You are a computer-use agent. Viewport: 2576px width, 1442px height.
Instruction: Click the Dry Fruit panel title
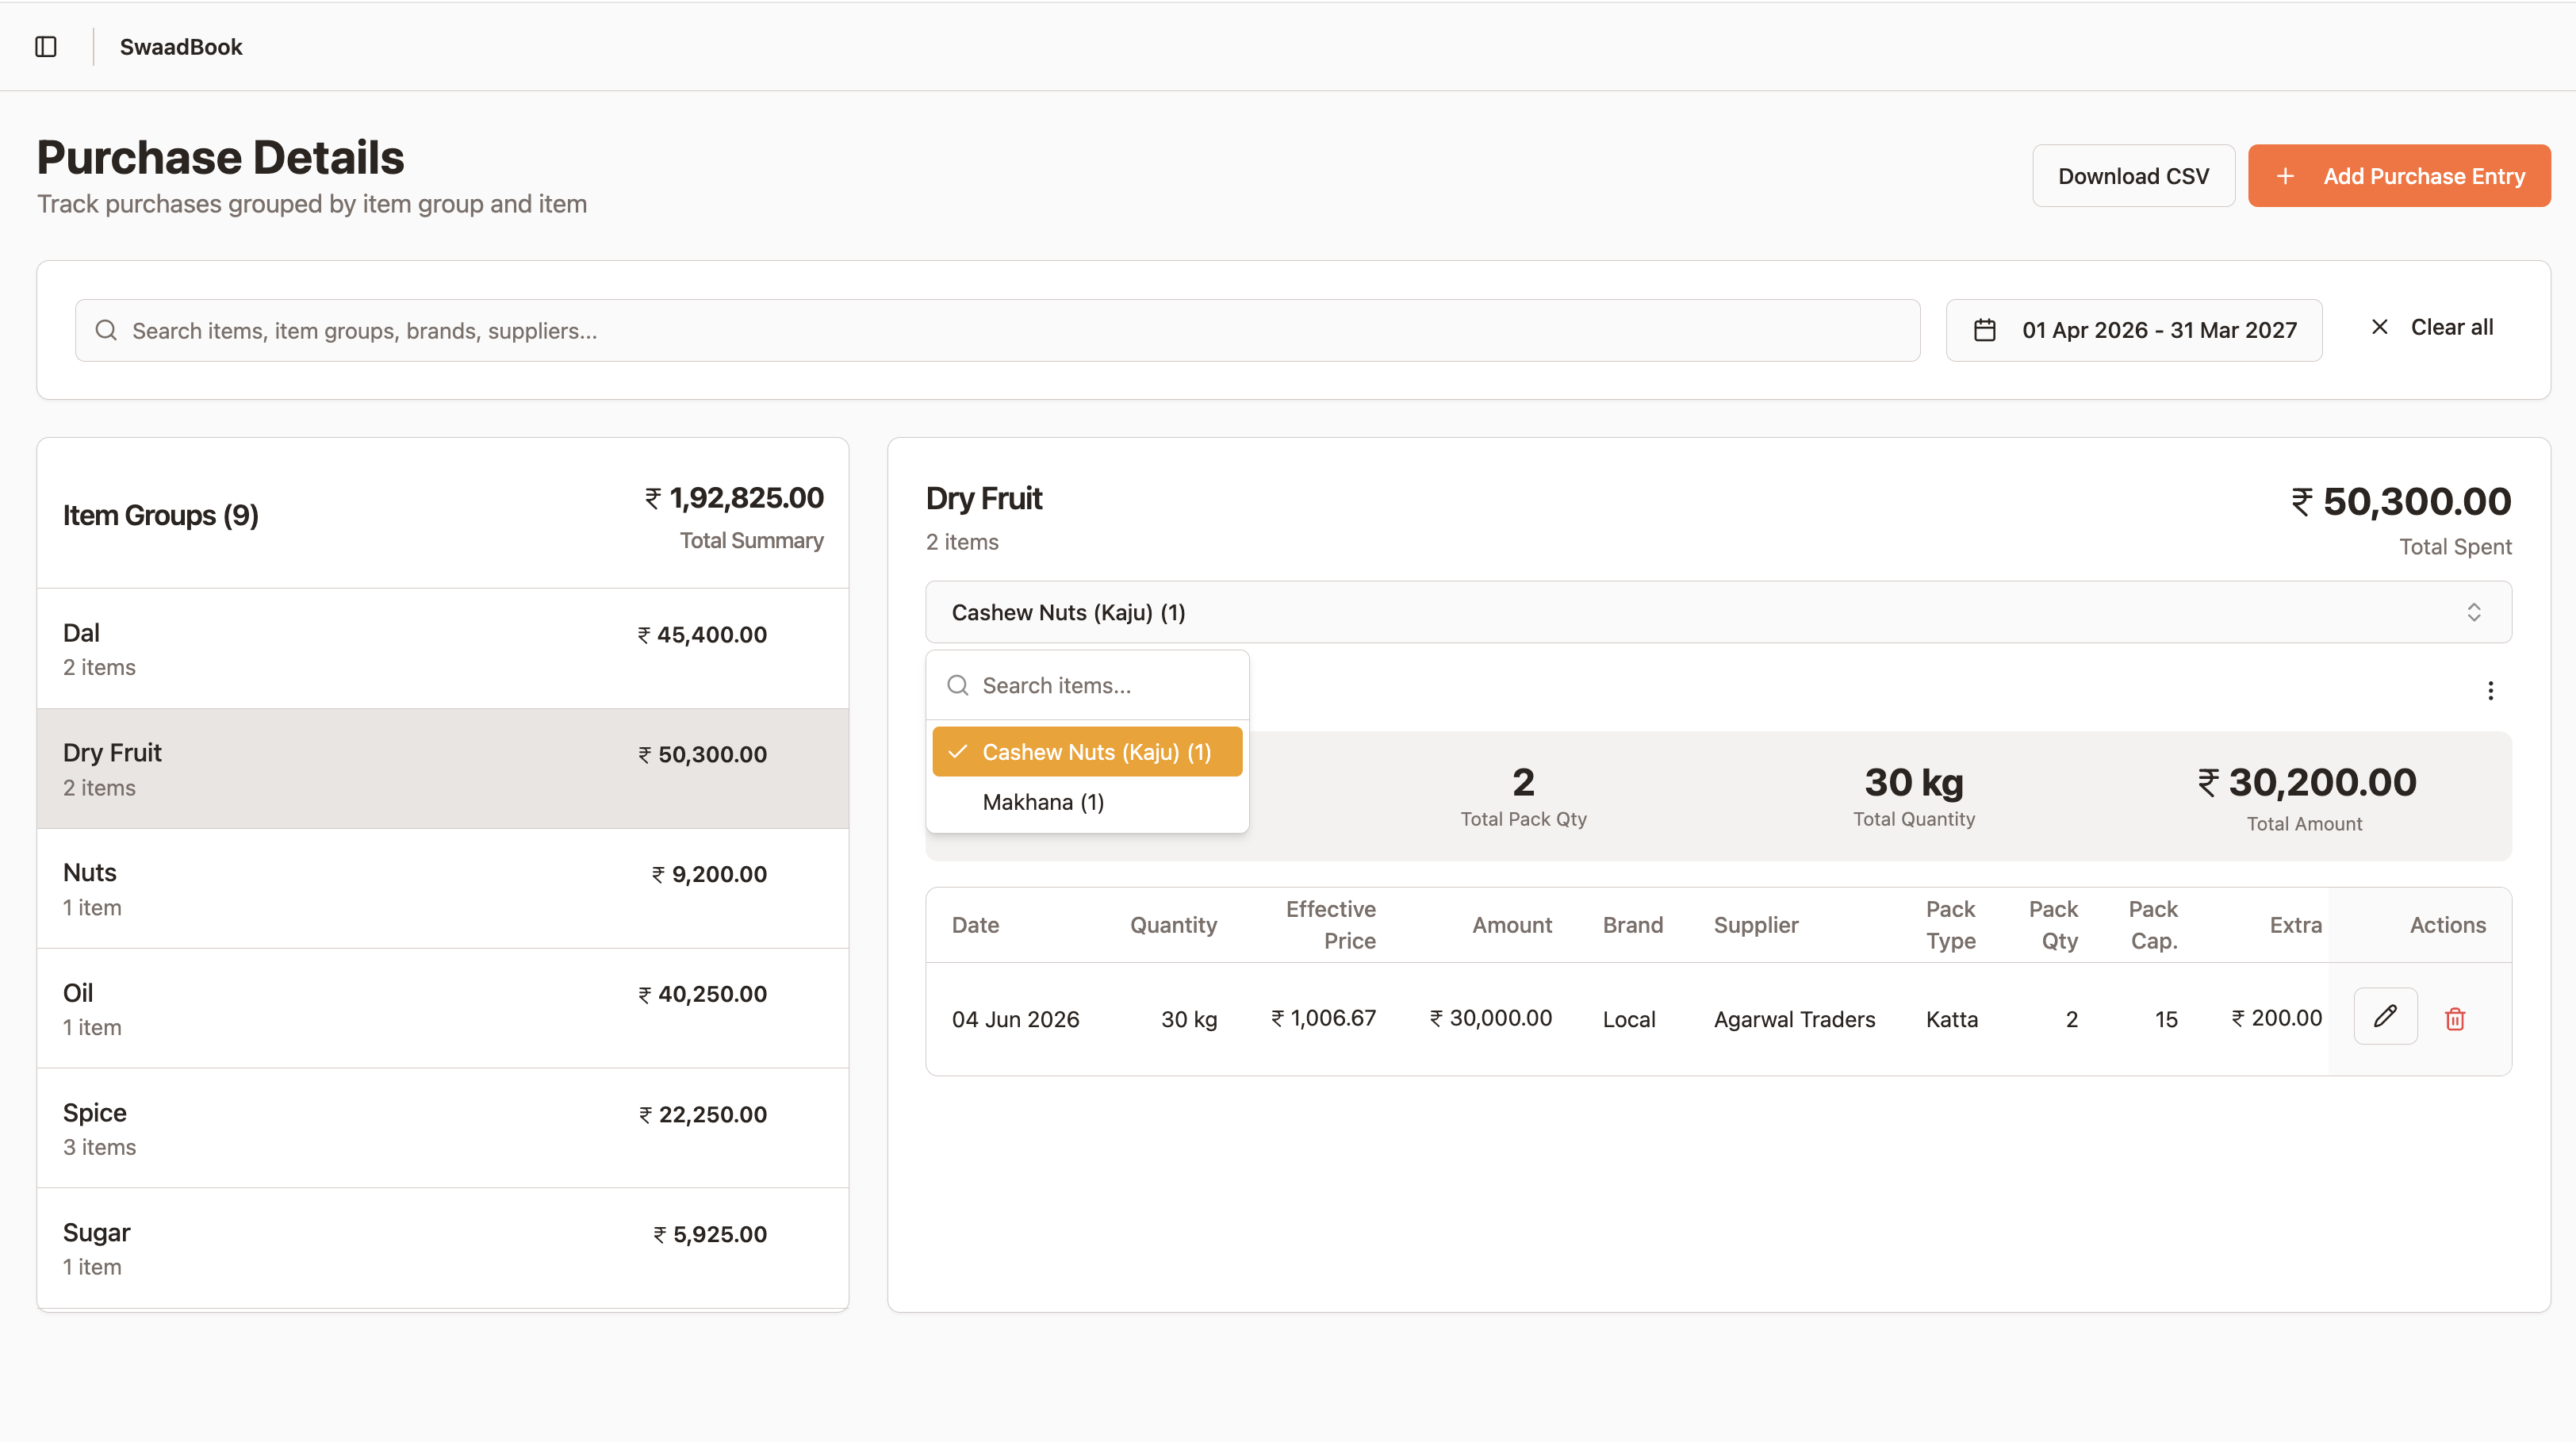[984, 498]
